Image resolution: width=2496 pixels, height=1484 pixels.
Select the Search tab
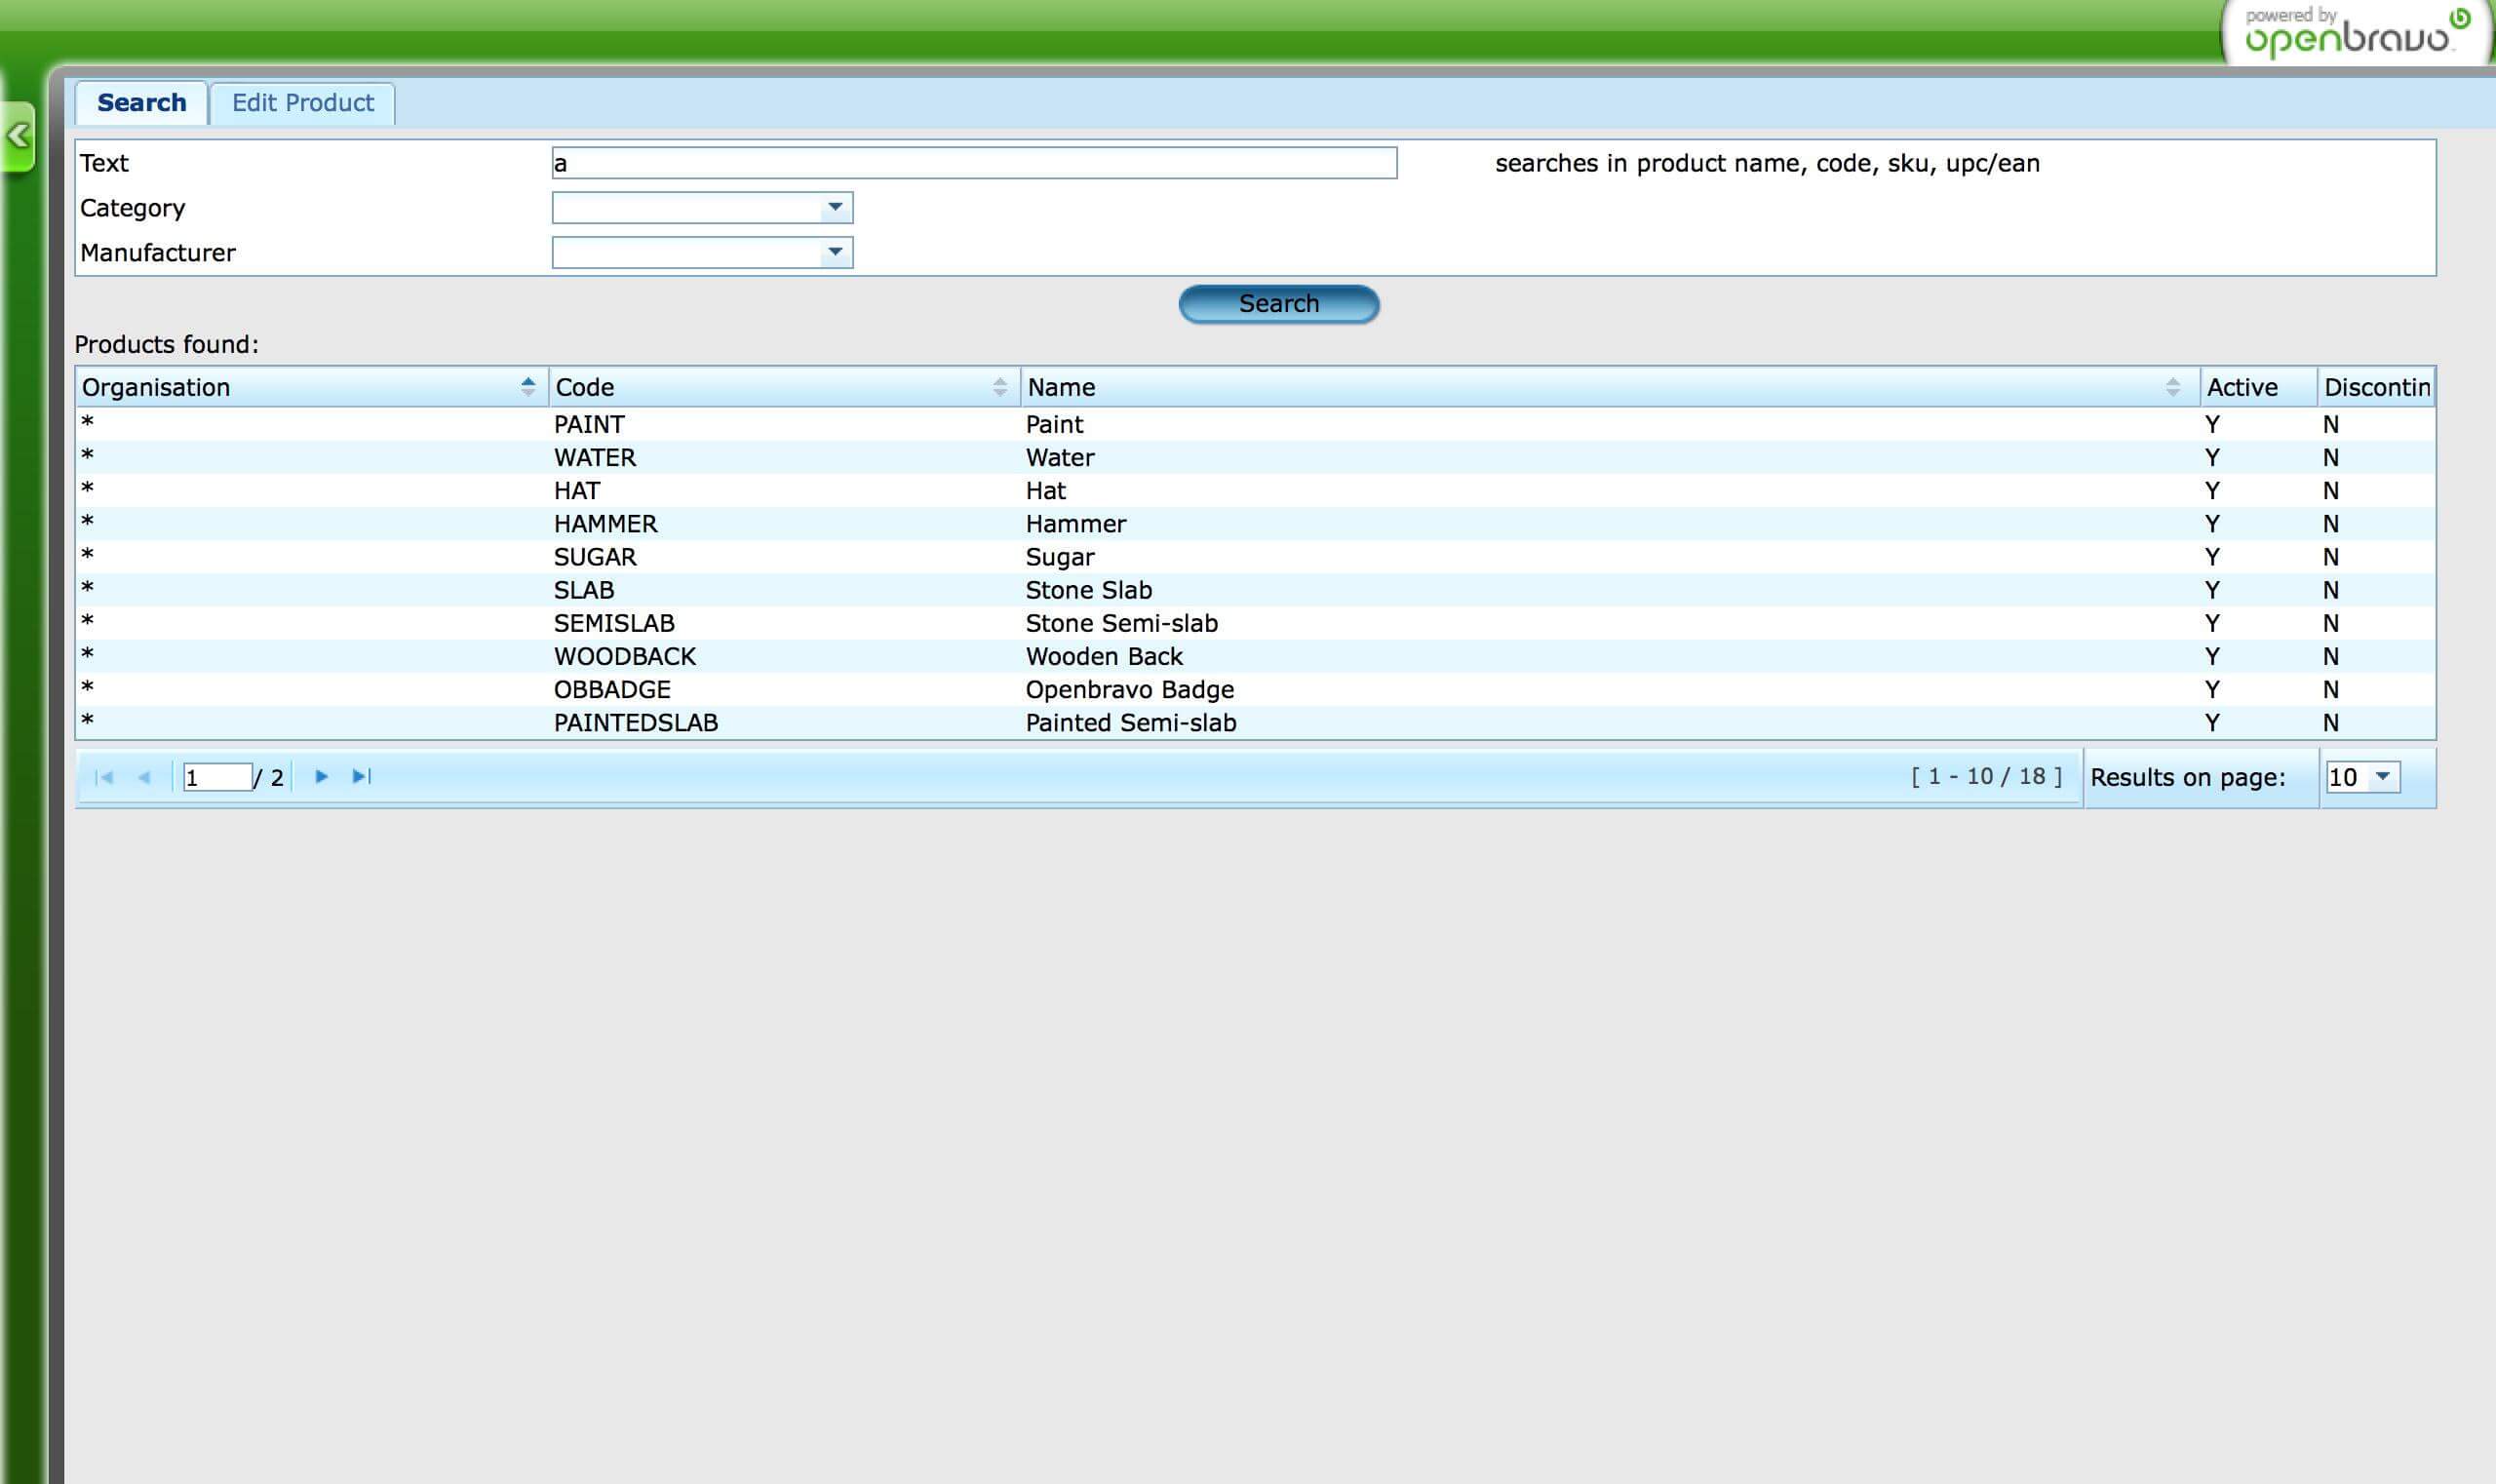pyautogui.click(x=143, y=102)
